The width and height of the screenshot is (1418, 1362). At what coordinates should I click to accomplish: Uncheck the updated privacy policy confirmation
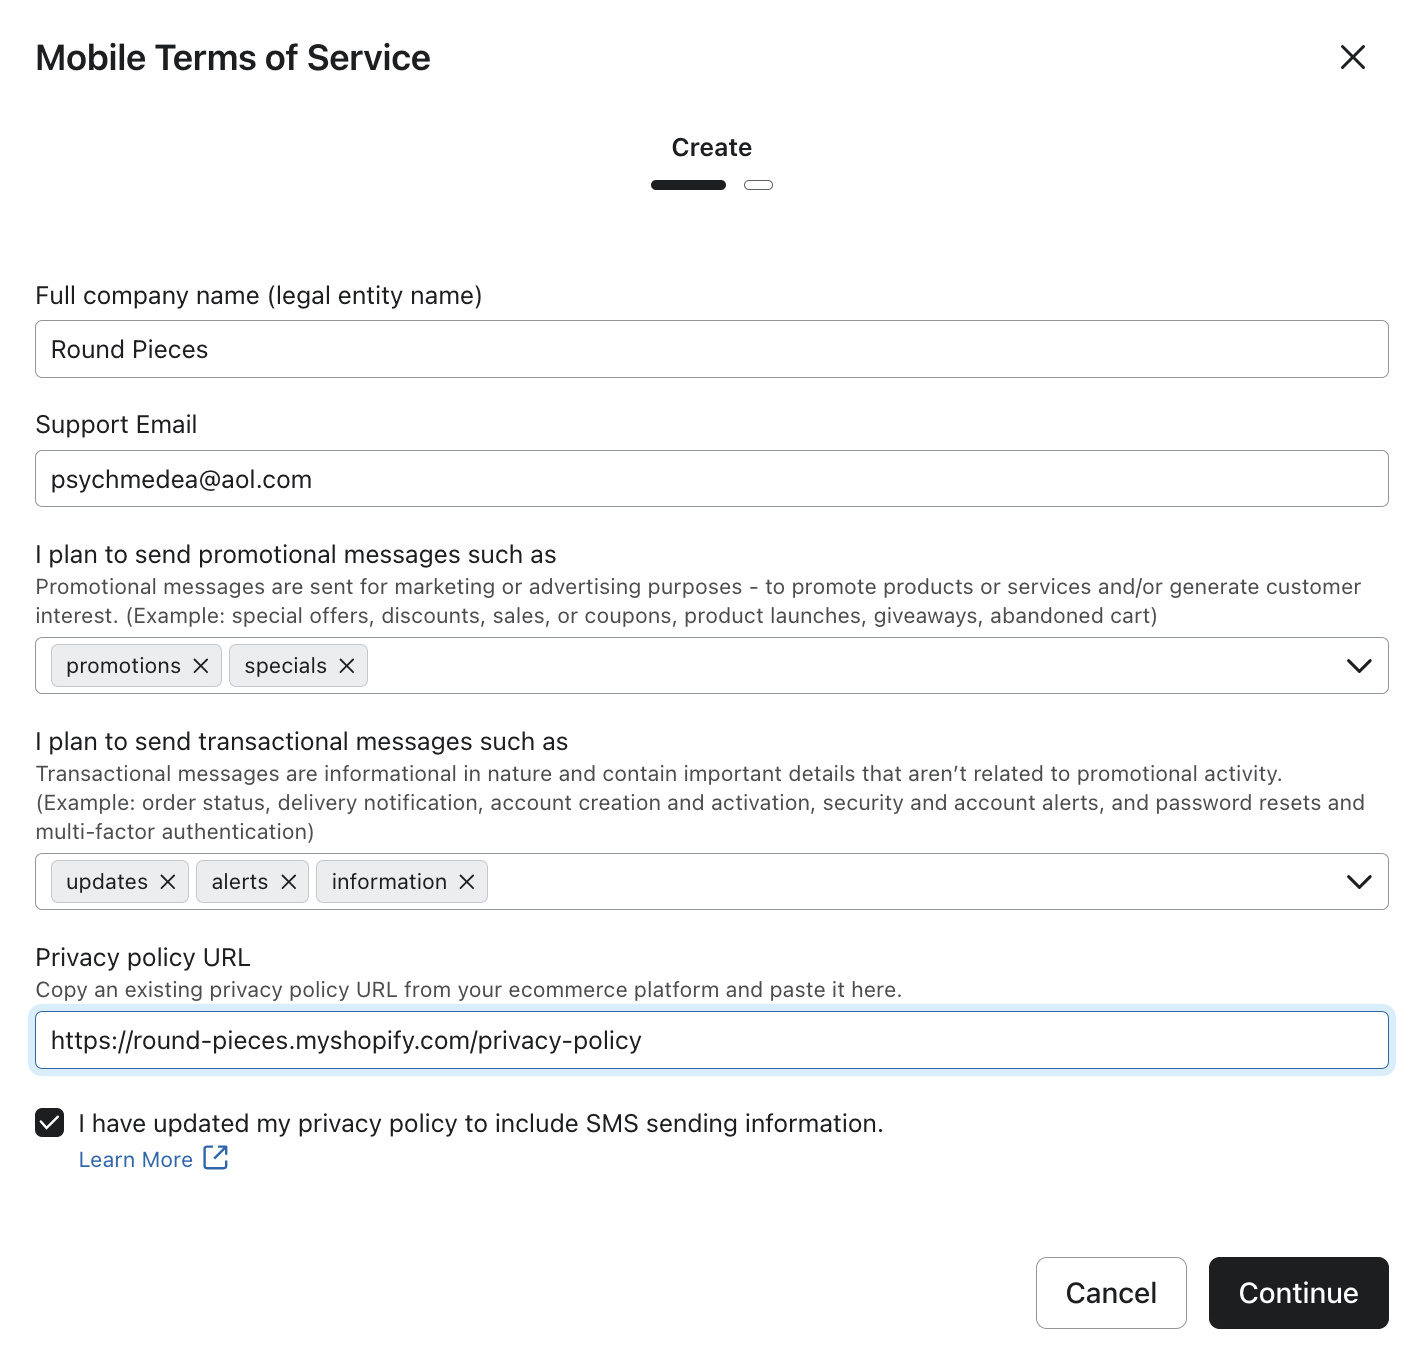click(x=49, y=1123)
